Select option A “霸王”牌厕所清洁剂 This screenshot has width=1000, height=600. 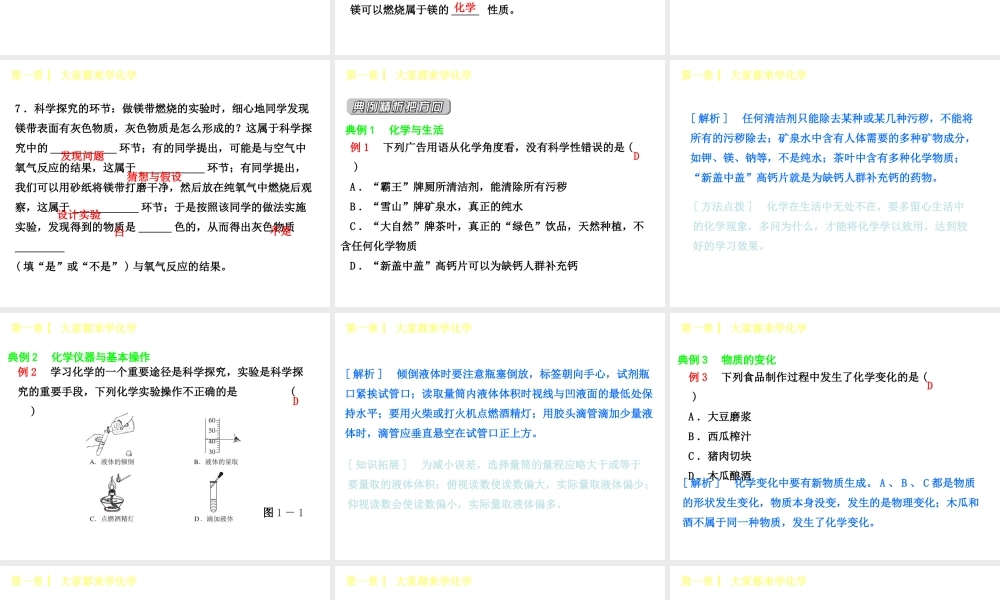pyautogui.click(x=458, y=187)
